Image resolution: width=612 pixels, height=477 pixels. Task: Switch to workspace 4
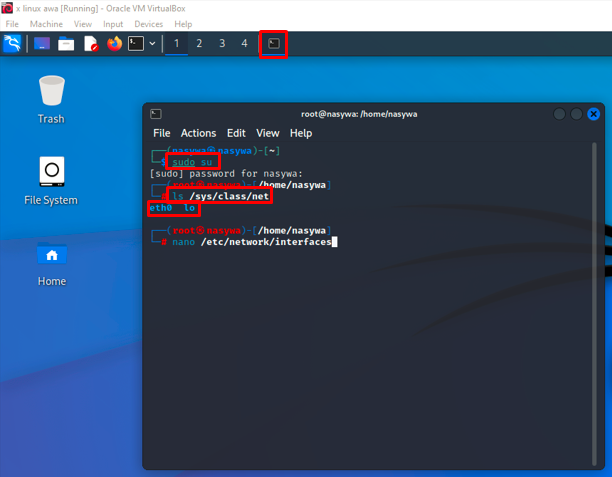click(244, 43)
